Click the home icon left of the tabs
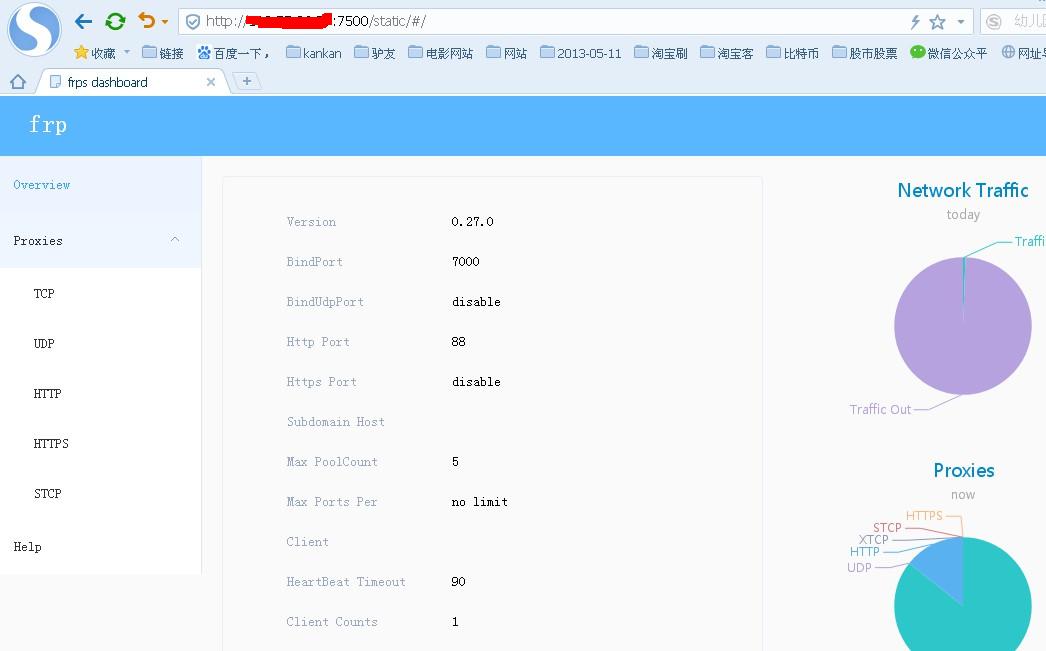The image size is (1046, 651). pos(17,82)
